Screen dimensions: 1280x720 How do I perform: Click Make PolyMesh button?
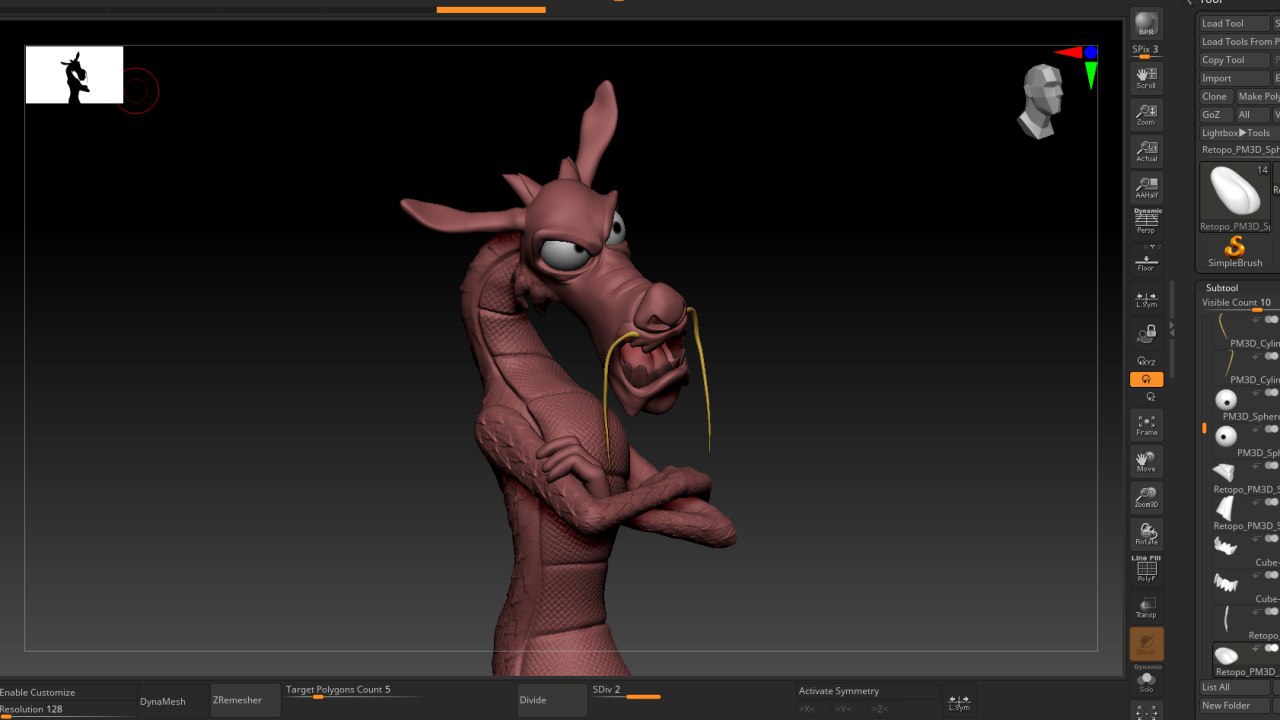click(x=1257, y=96)
